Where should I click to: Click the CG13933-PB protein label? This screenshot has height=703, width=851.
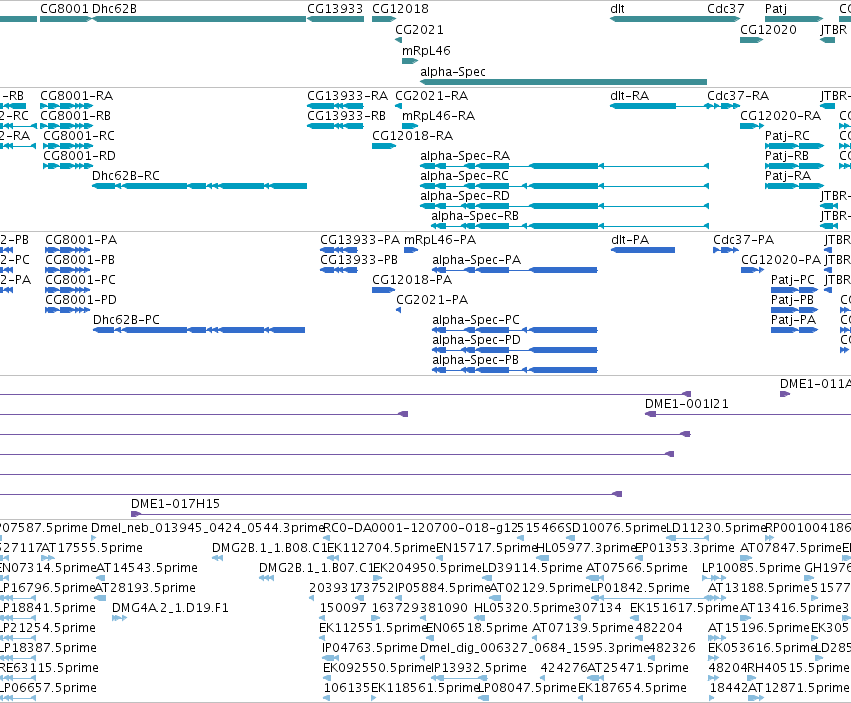point(359,260)
